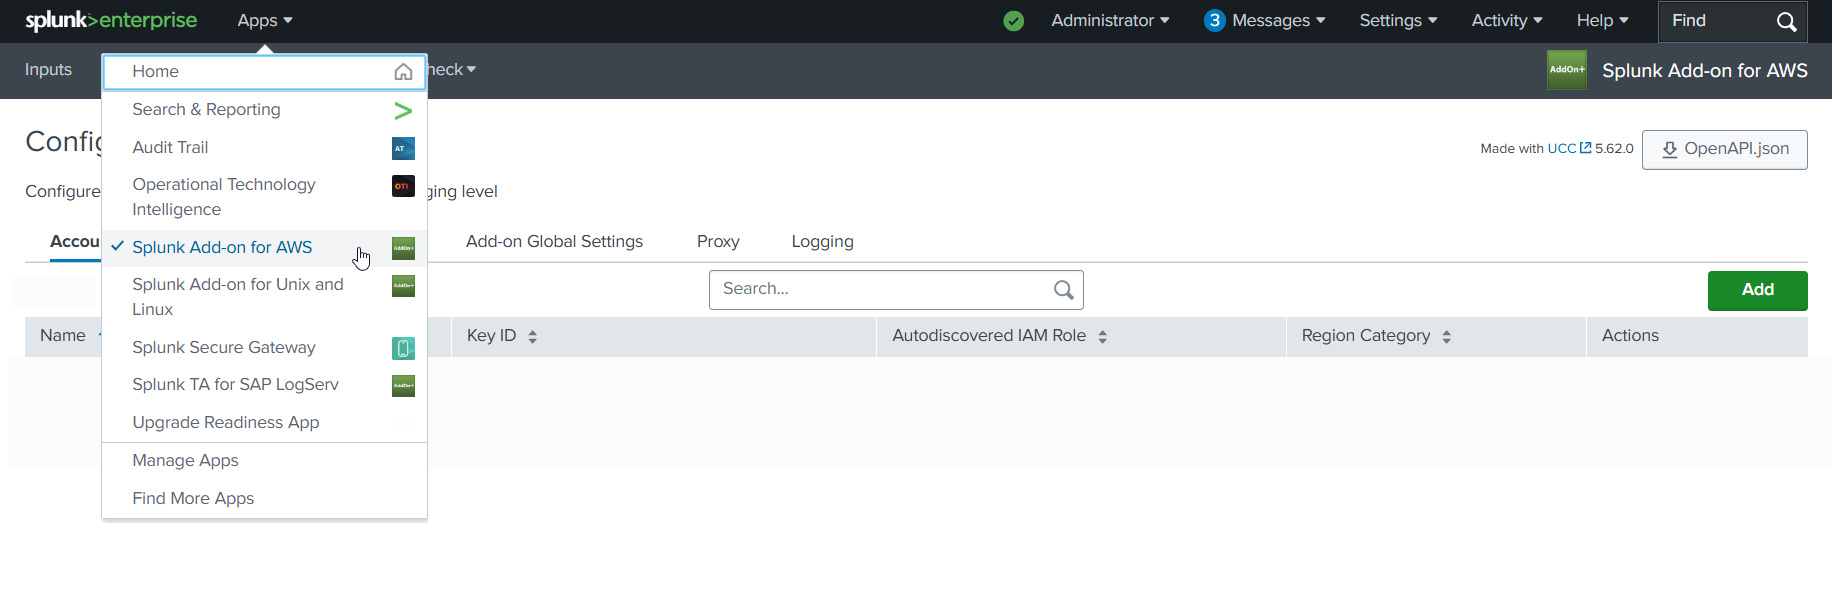
Task: Click the Splunk TA for SAP LogServ icon
Action: [403, 385]
